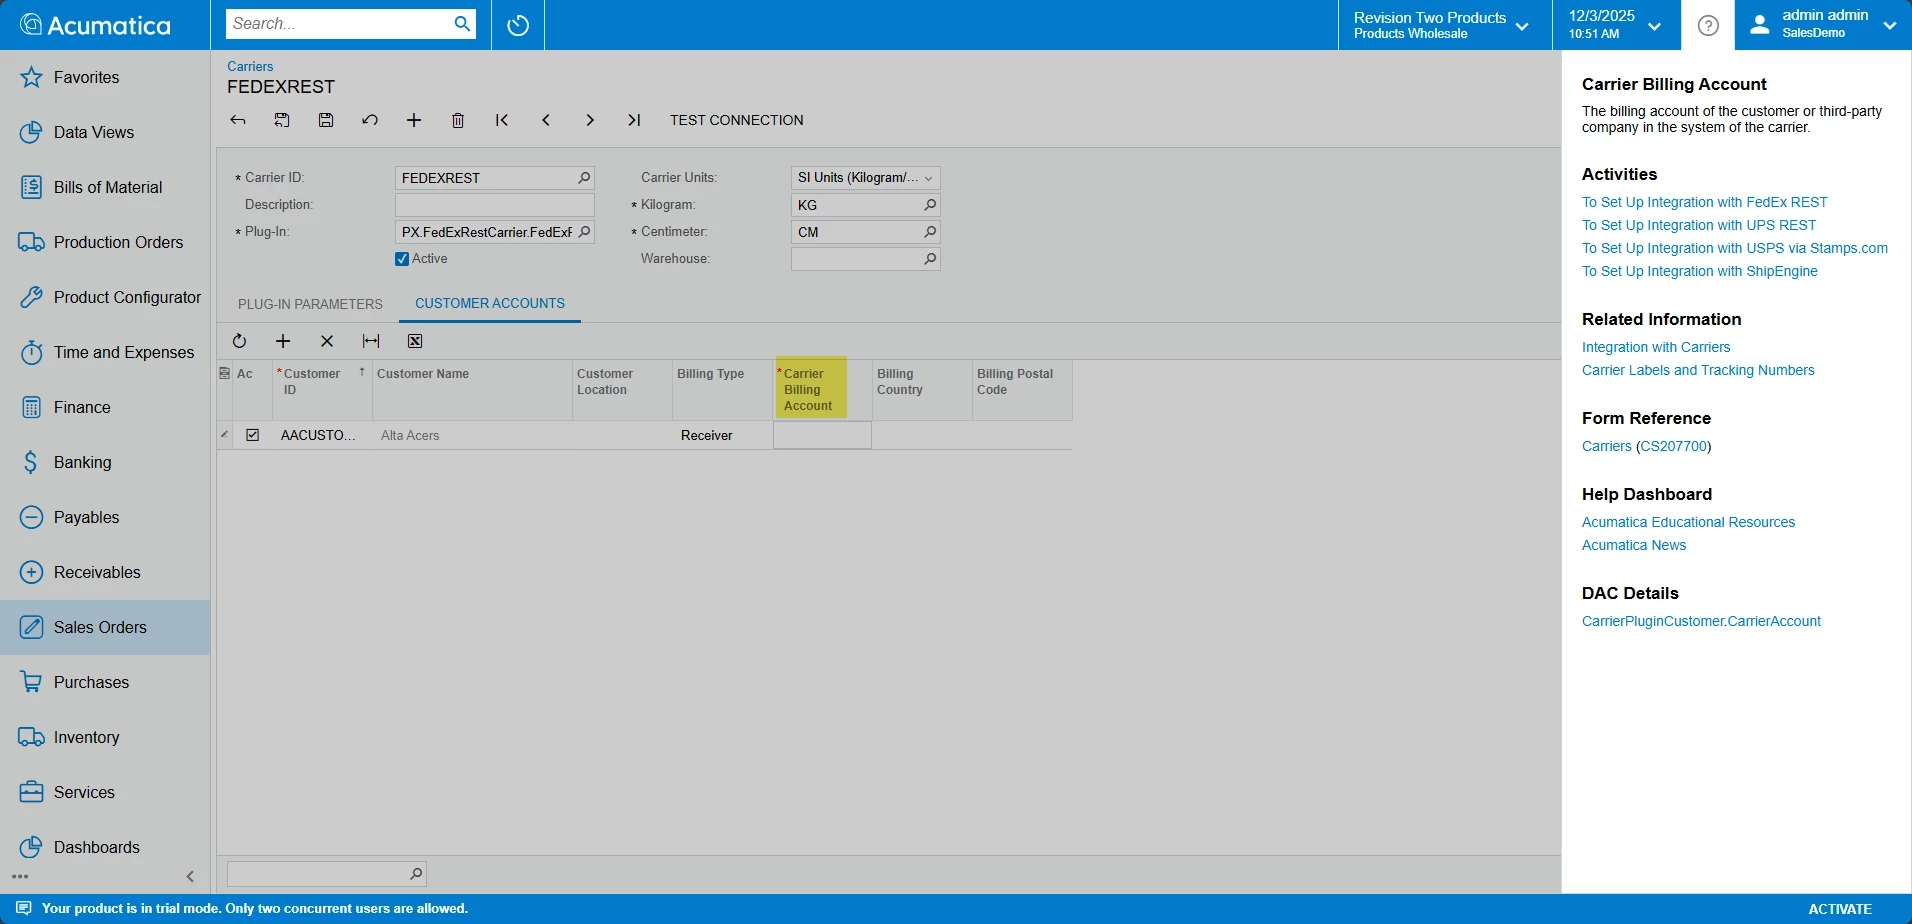Image resolution: width=1912 pixels, height=924 pixels.
Task: Toggle active checkbox in AACUSTO row
Action: [x=252, y=435]
